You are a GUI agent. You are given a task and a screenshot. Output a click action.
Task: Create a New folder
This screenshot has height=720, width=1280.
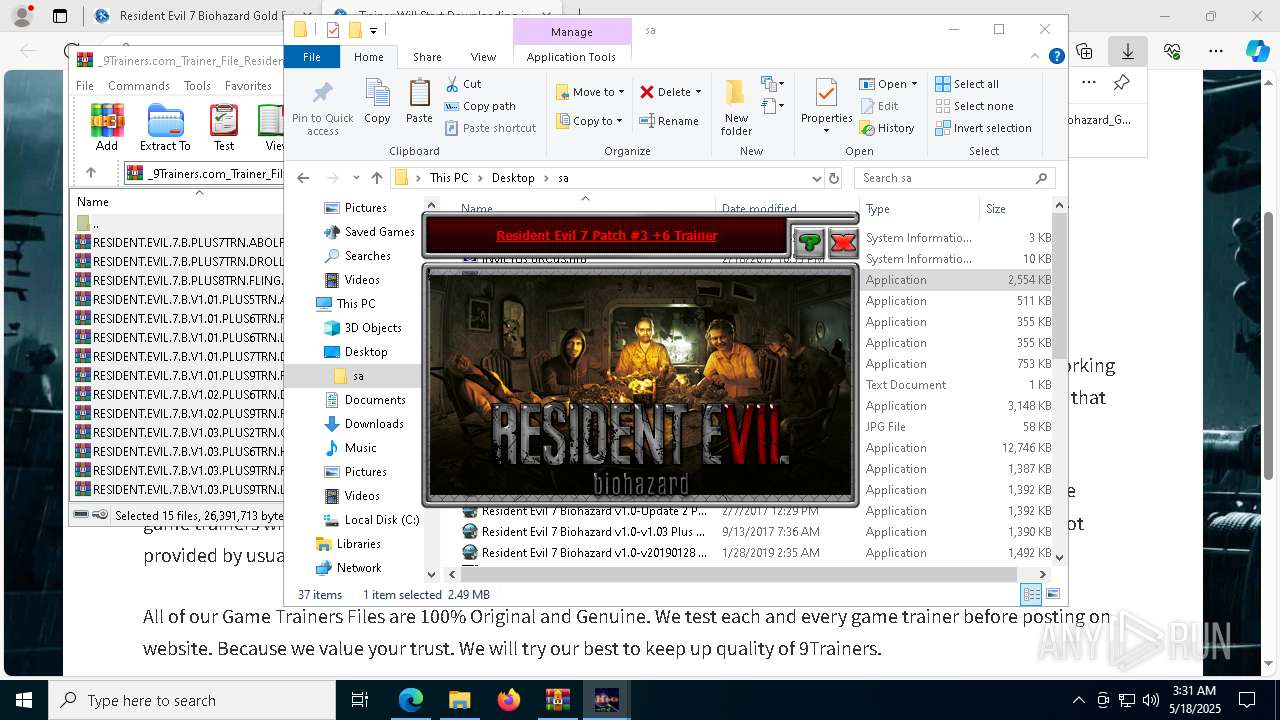click(x=736, y=106)
